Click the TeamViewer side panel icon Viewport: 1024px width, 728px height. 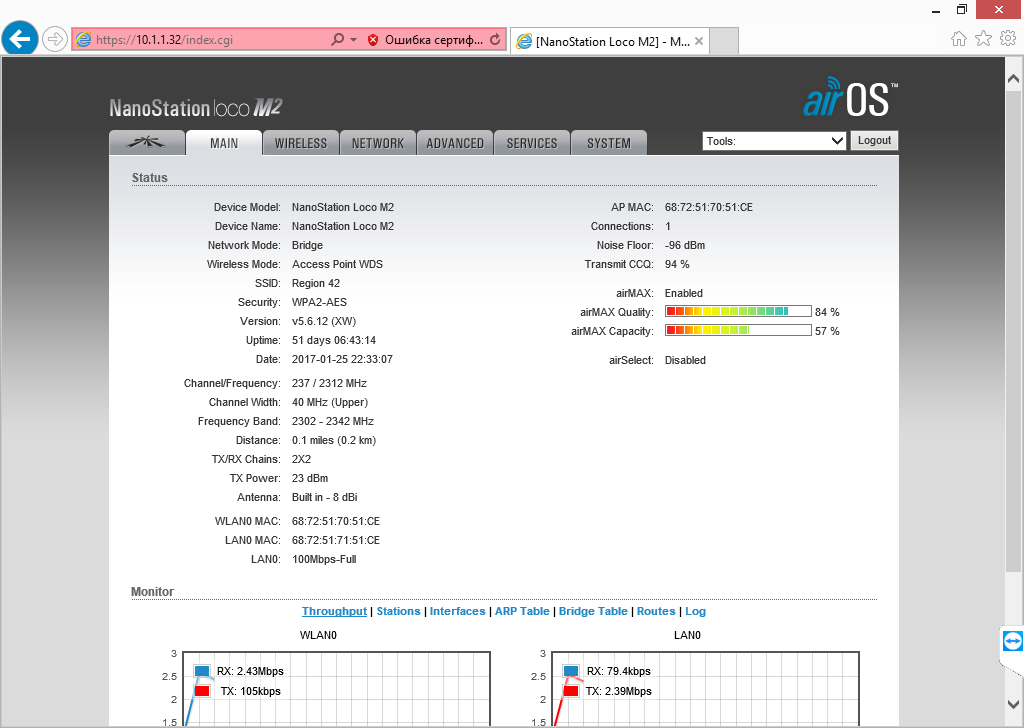click(1012, 640)
